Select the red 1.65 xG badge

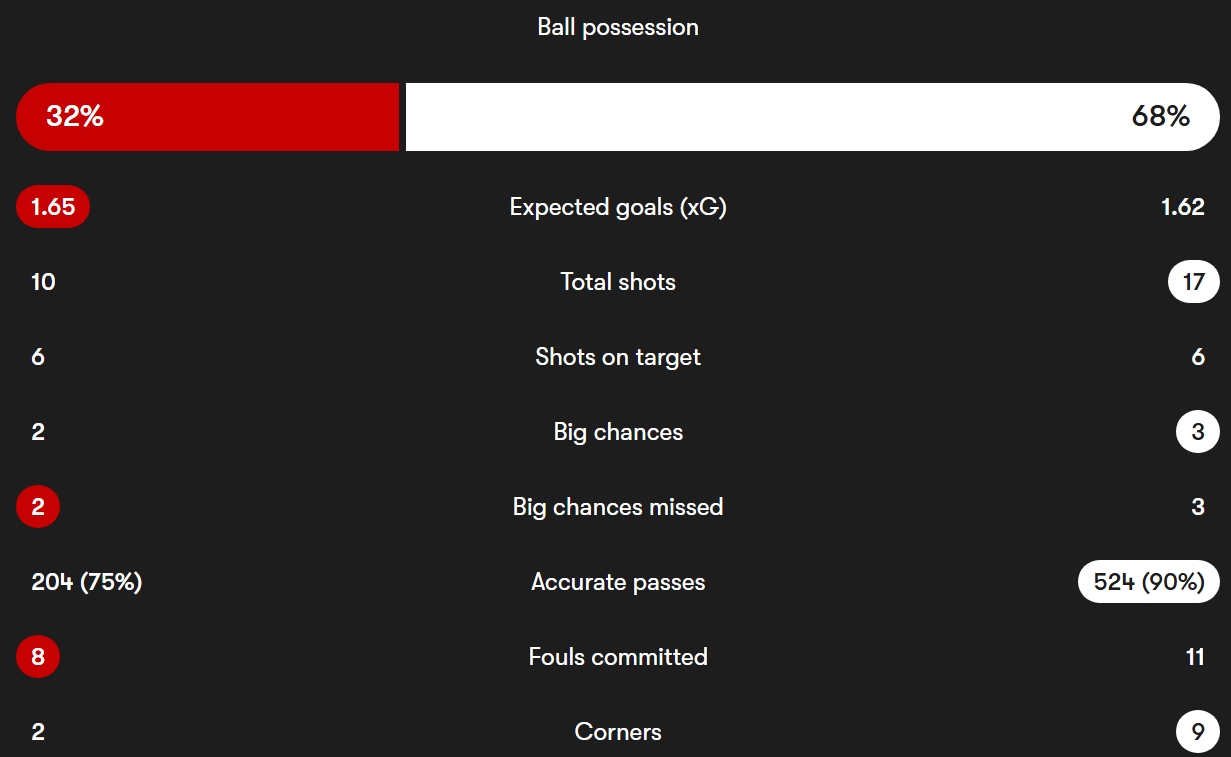(53, 207)
